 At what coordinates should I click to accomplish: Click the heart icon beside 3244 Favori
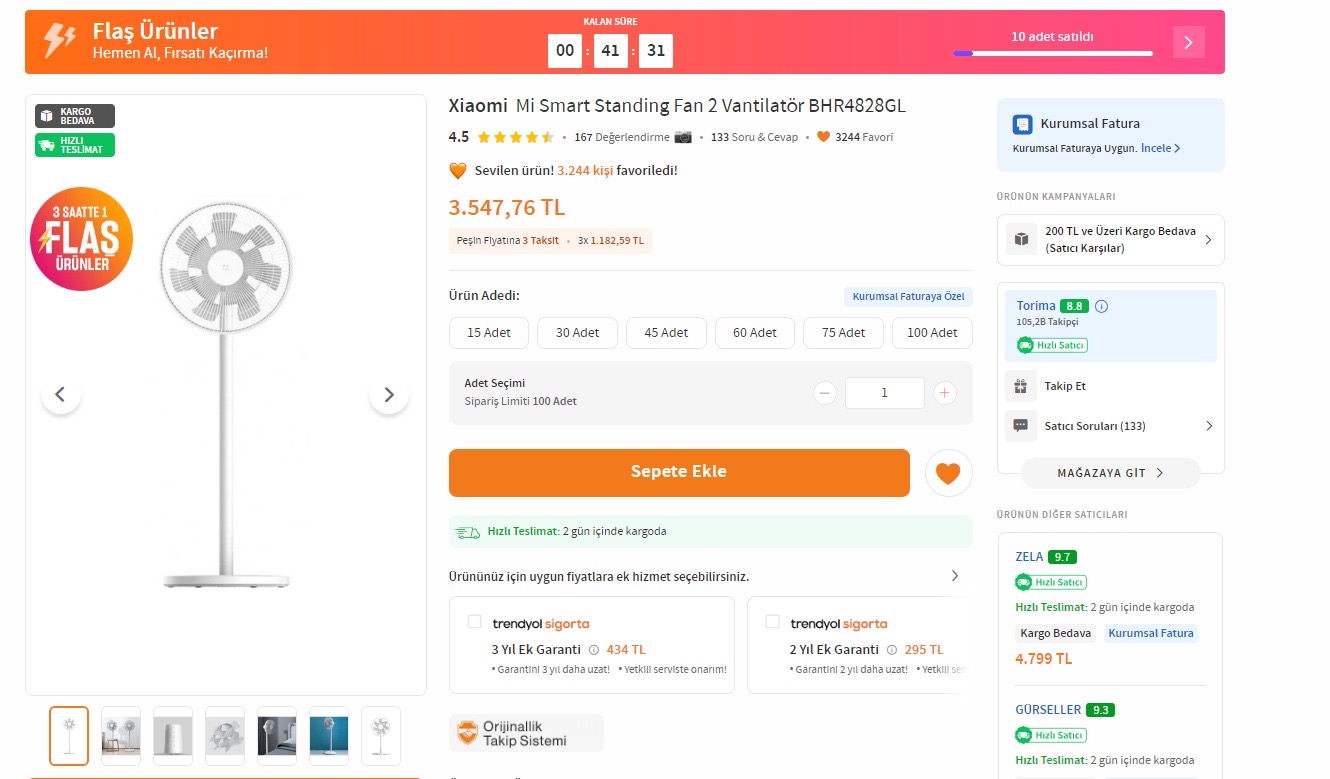pos(824,137)
